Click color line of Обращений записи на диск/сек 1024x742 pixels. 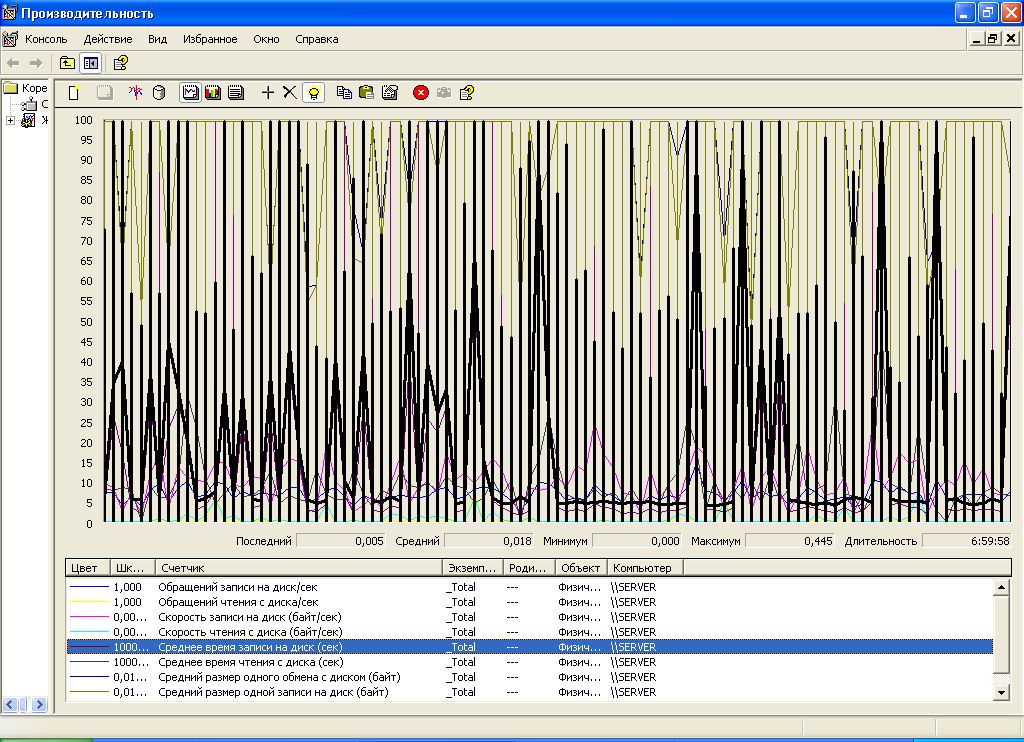click(87, 588)
